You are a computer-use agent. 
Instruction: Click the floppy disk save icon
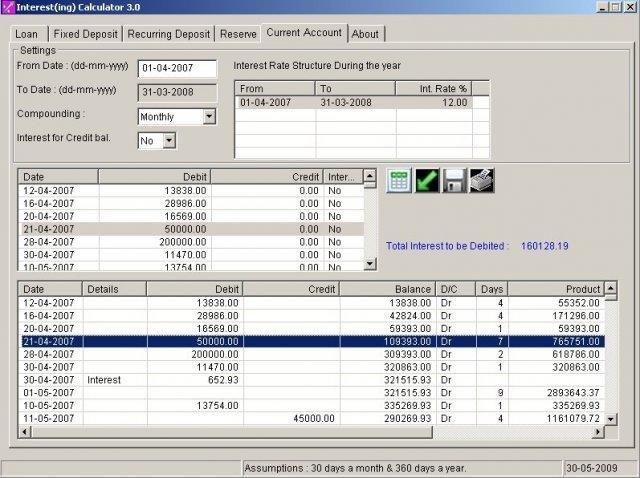pyautogui.click(x=454, y=181)
